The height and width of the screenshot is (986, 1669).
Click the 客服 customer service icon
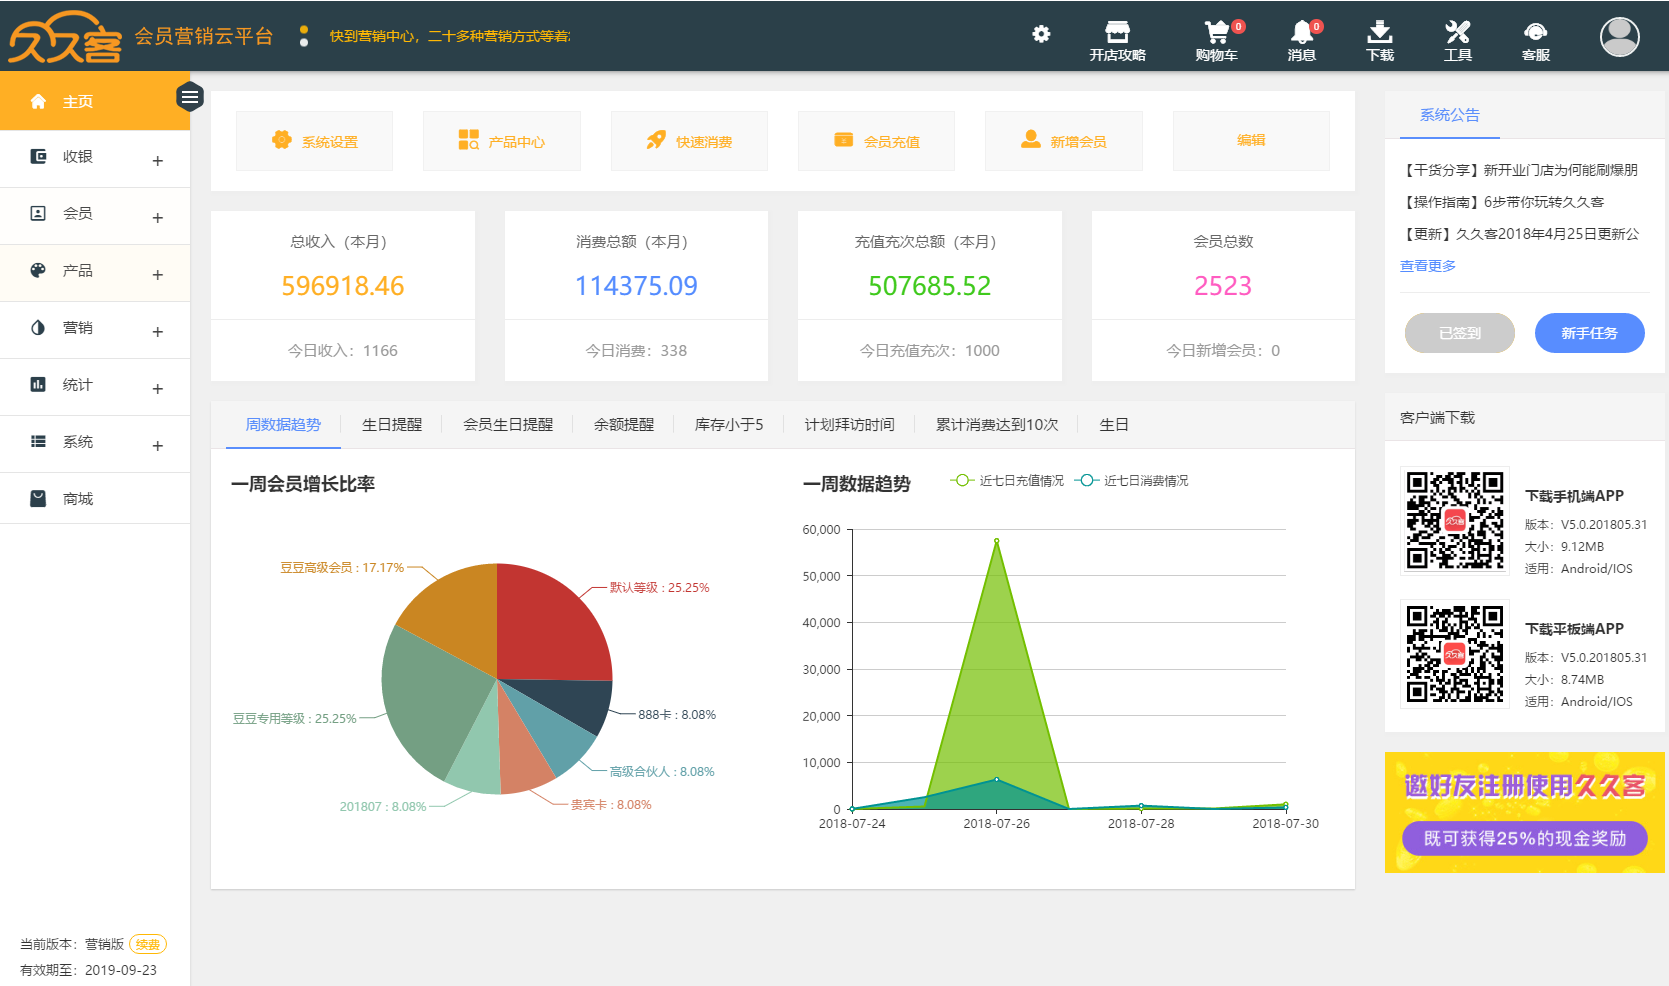[x=1535, y=40]
